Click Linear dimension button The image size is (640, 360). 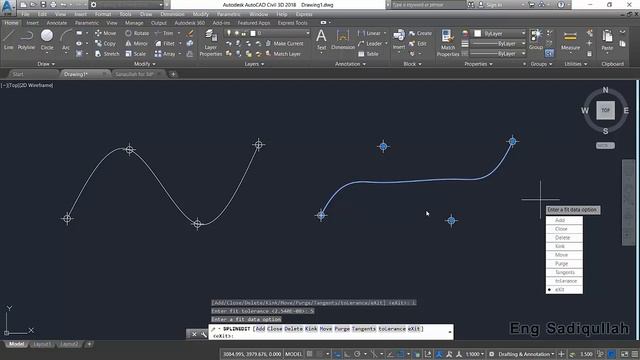(x=369, y=33)
